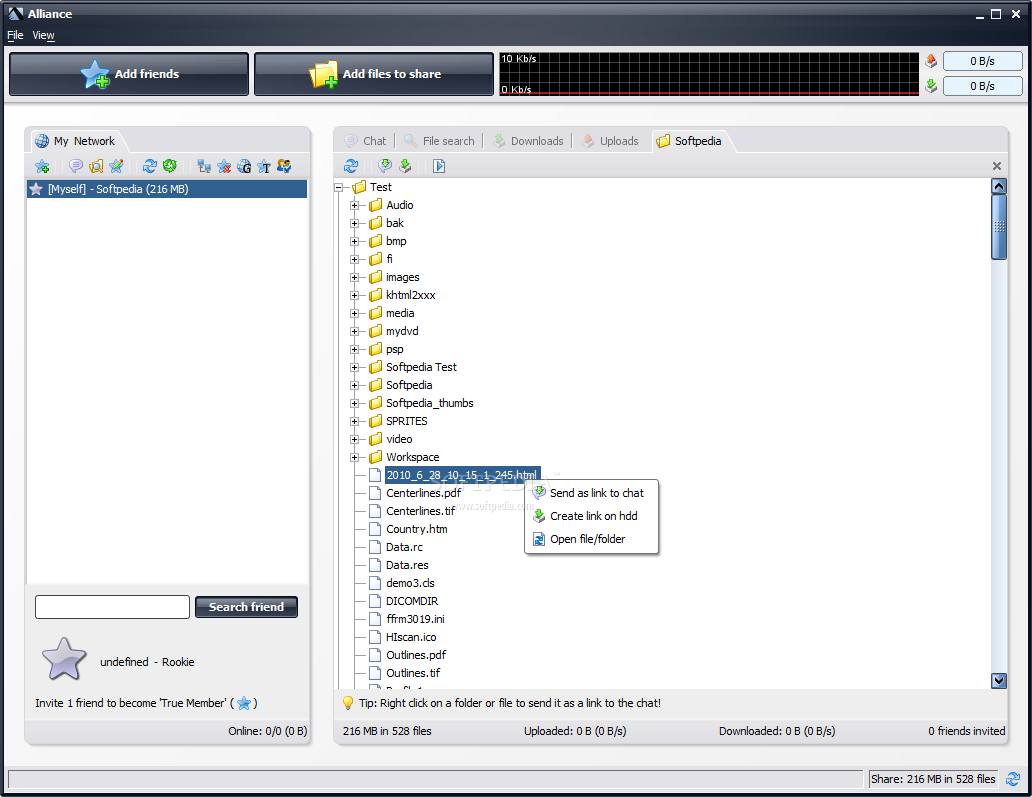Click the file tree scrollbar thumb

point(998,227)
